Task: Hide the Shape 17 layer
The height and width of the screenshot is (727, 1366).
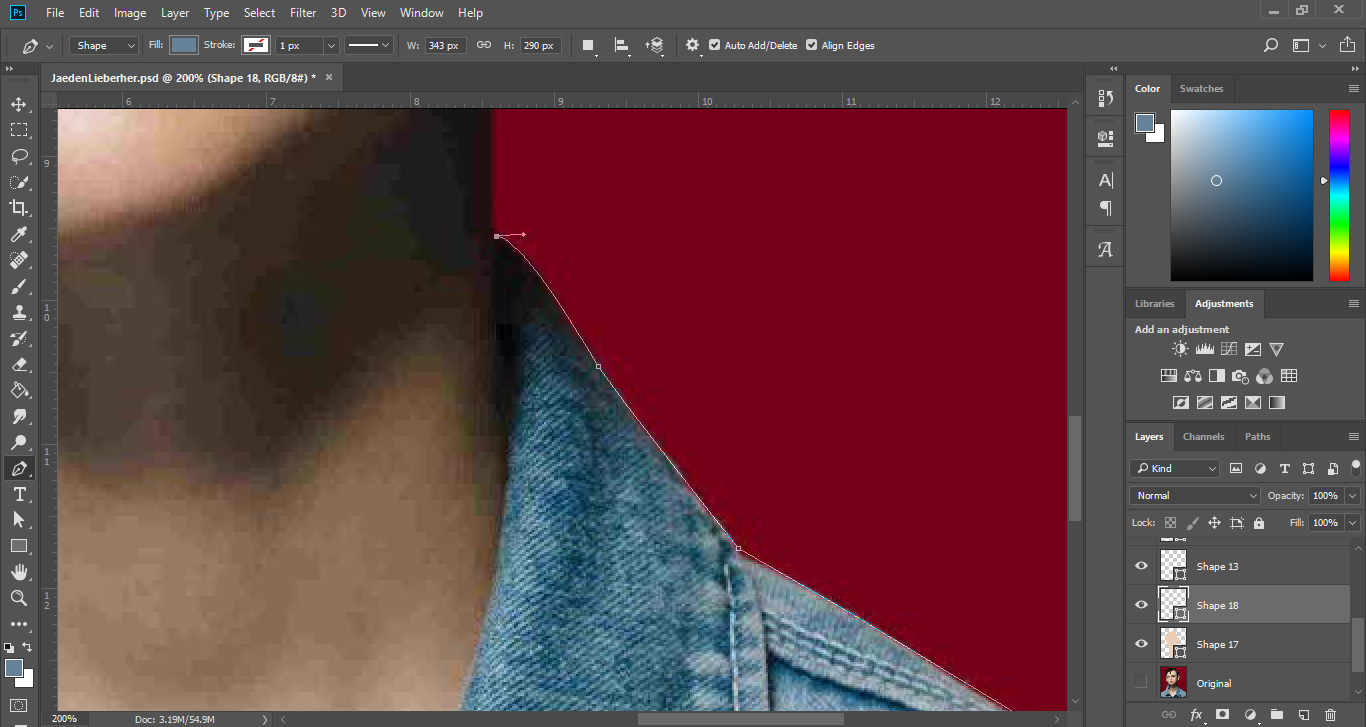Action: coord(1141,644)
